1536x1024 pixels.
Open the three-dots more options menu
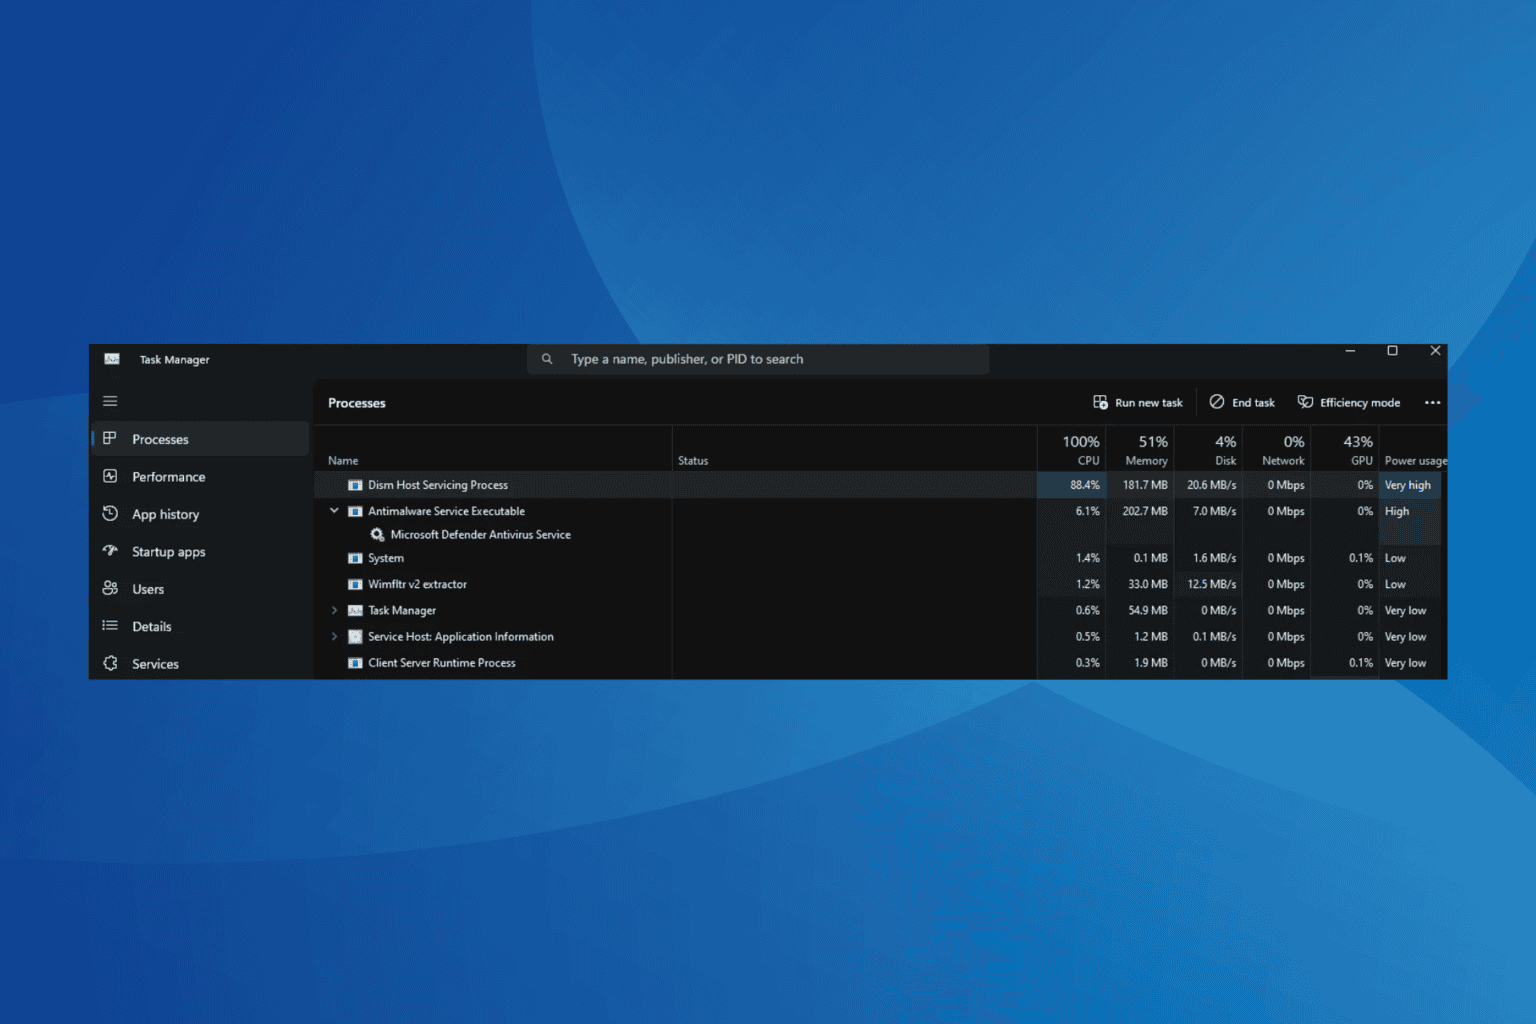1432,403
